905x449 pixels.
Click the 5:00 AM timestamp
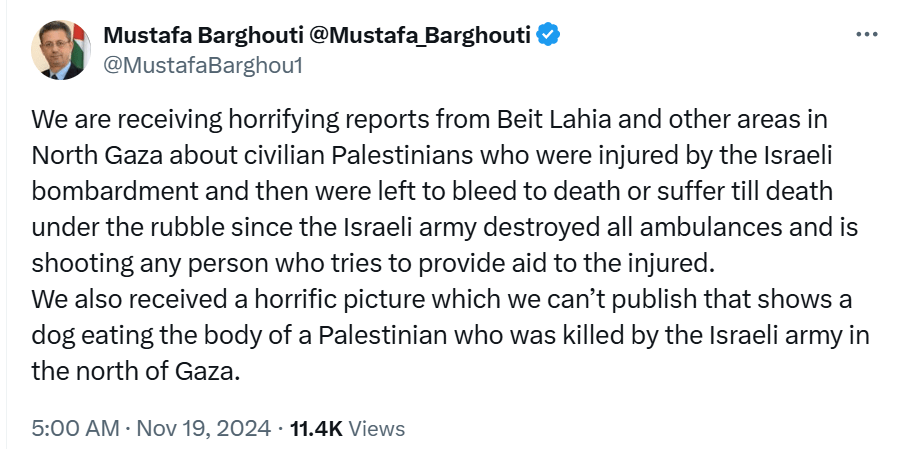pyautogui.click(x=75, y=429)
